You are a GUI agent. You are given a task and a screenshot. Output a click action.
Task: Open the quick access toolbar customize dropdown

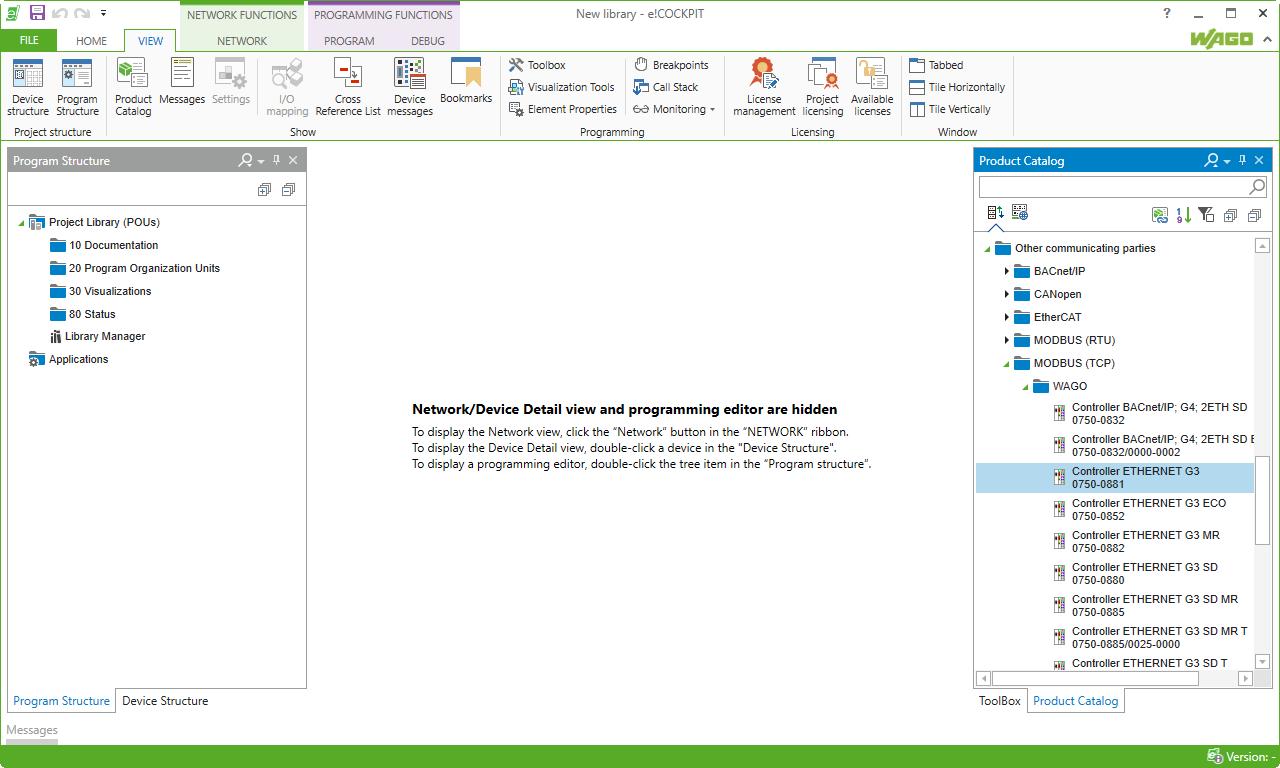point(103,13)
